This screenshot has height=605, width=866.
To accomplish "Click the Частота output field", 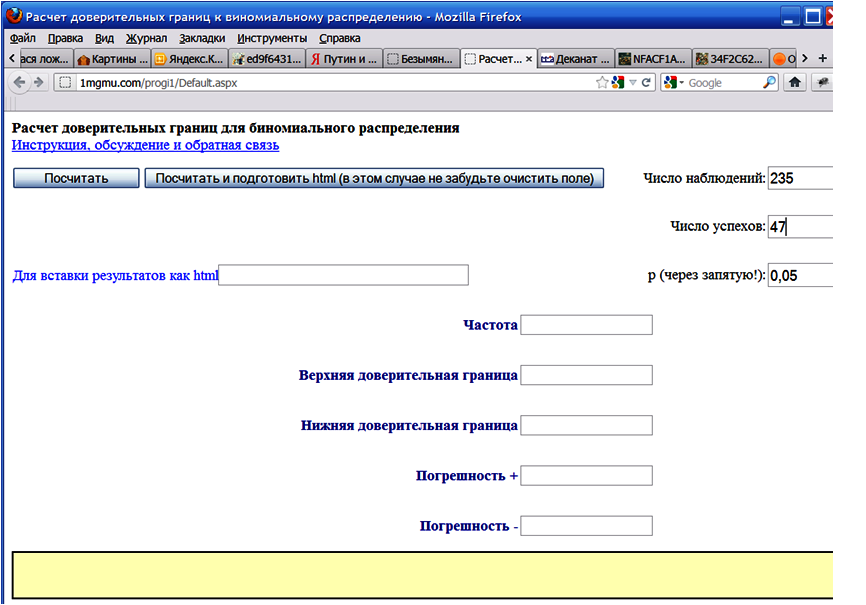I will (x=587, y=325).
